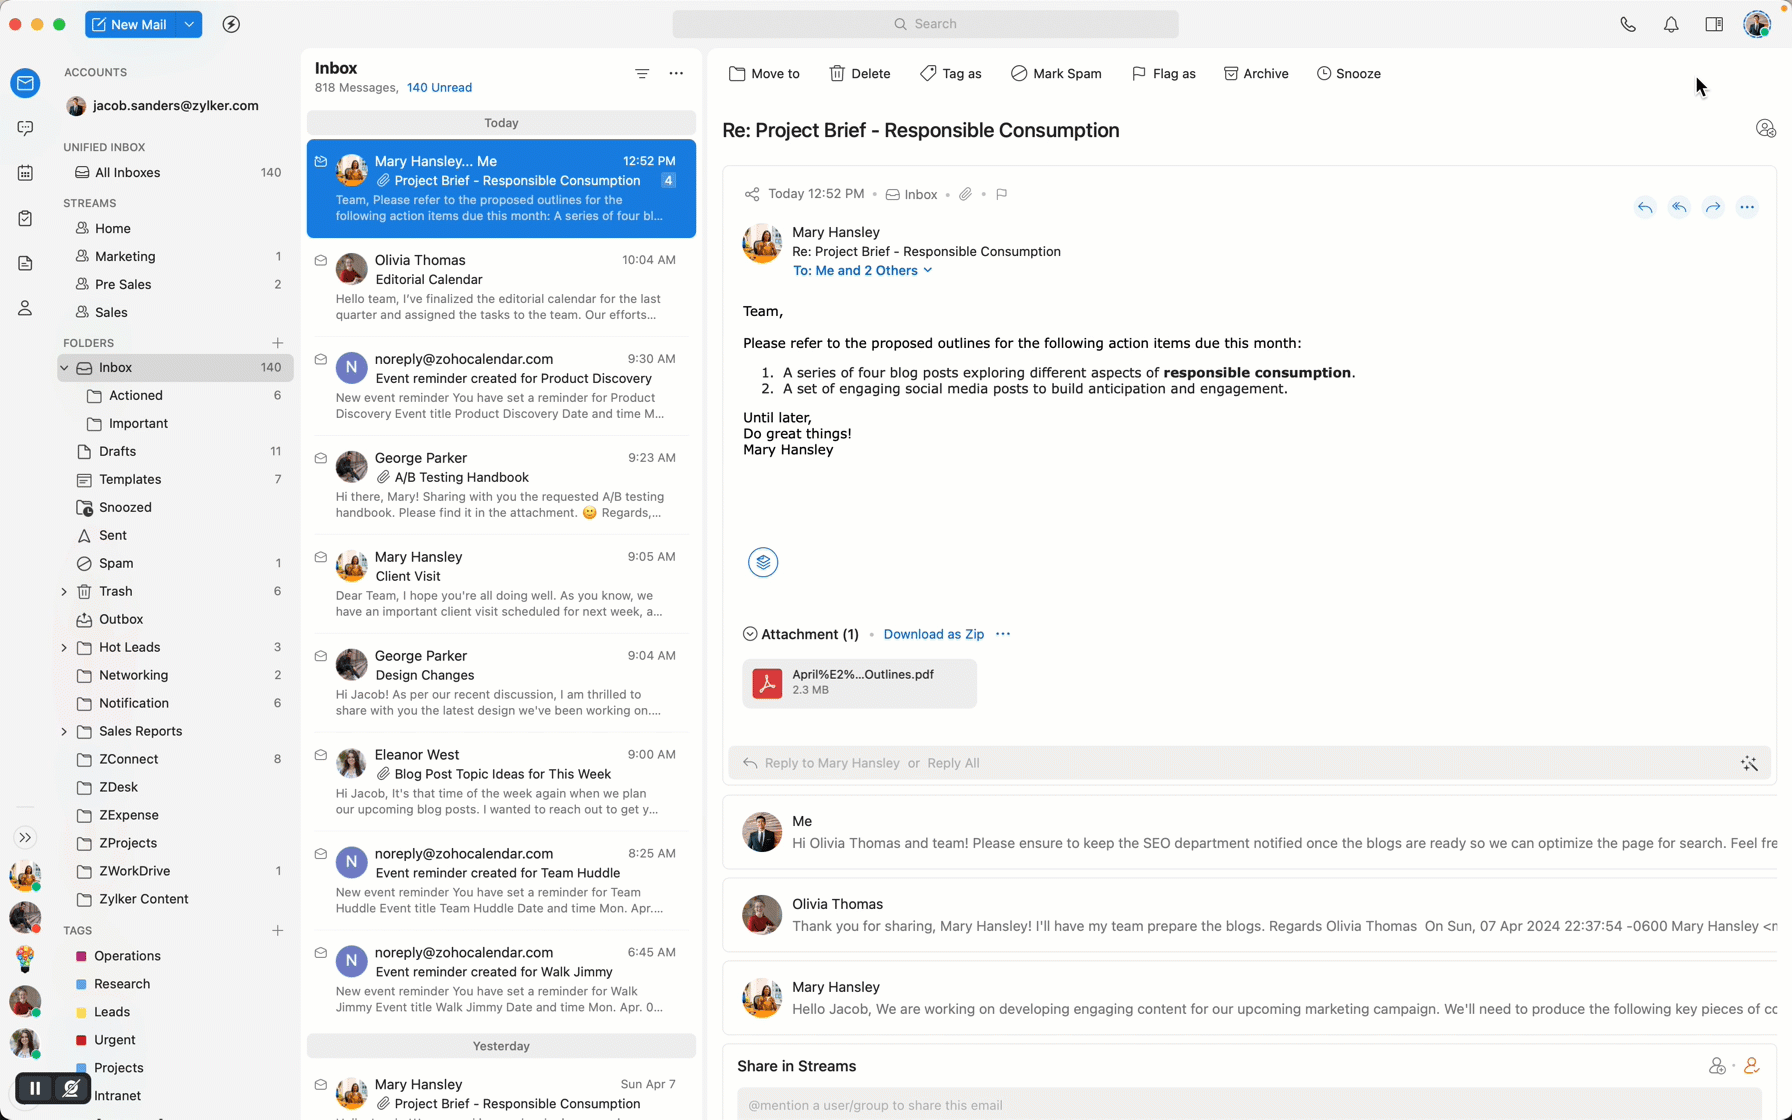Toggle read status on Product Discovery reminder email
The height and width of the screenshot is (1120, 1792).
[321, 359]
